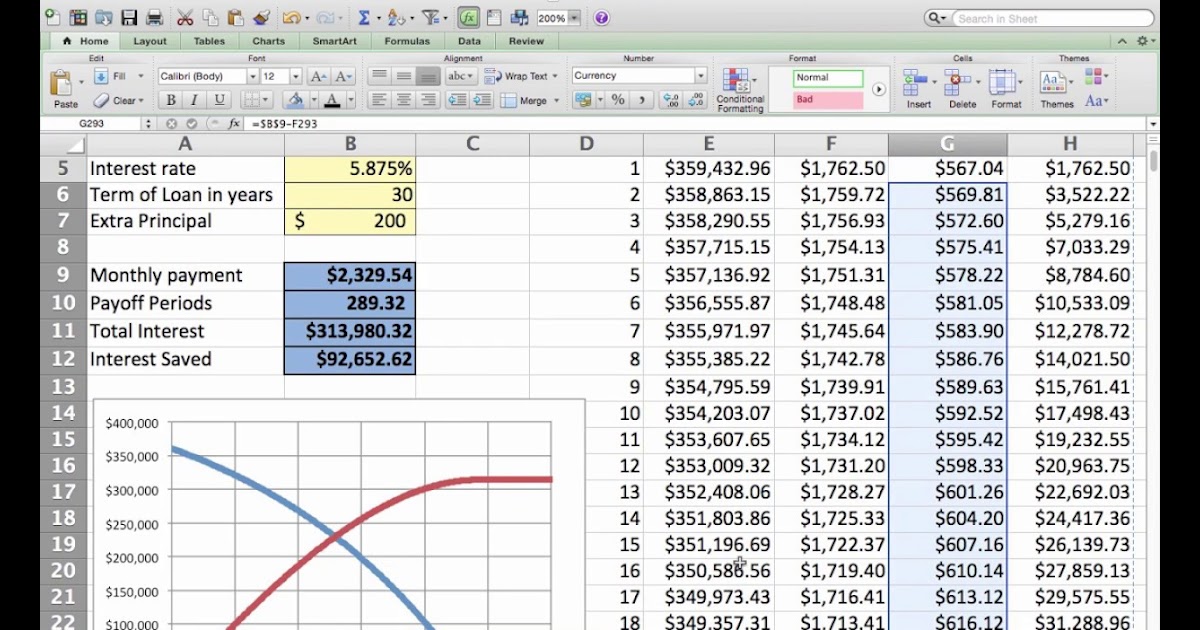The height and width of the screenshot is (630, 1200).
Task: Insert AutoSum with Sigma icon
Action: click(x=364, y=17)
